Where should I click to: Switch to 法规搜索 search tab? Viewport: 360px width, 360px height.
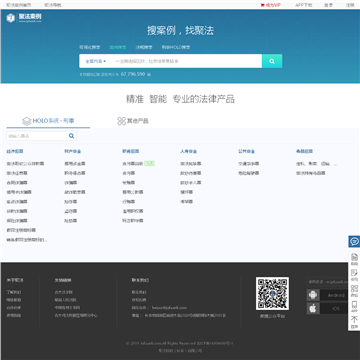pos(144,47)
